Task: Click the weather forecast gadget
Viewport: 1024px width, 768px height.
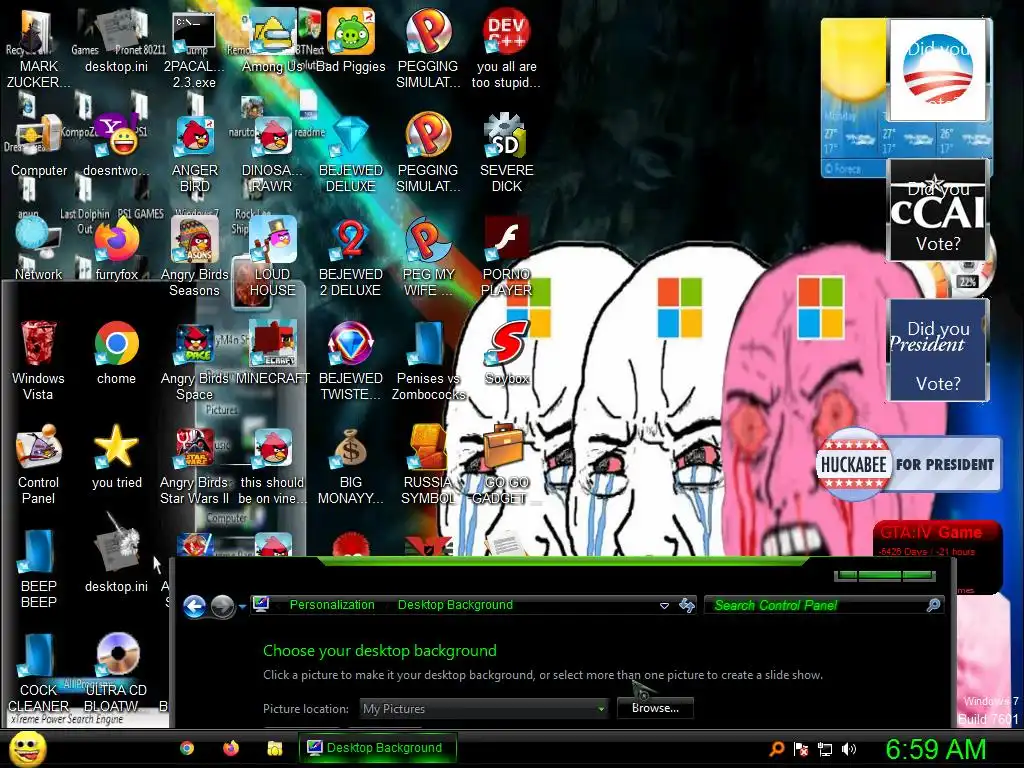Action: click(x=854, y=98)
